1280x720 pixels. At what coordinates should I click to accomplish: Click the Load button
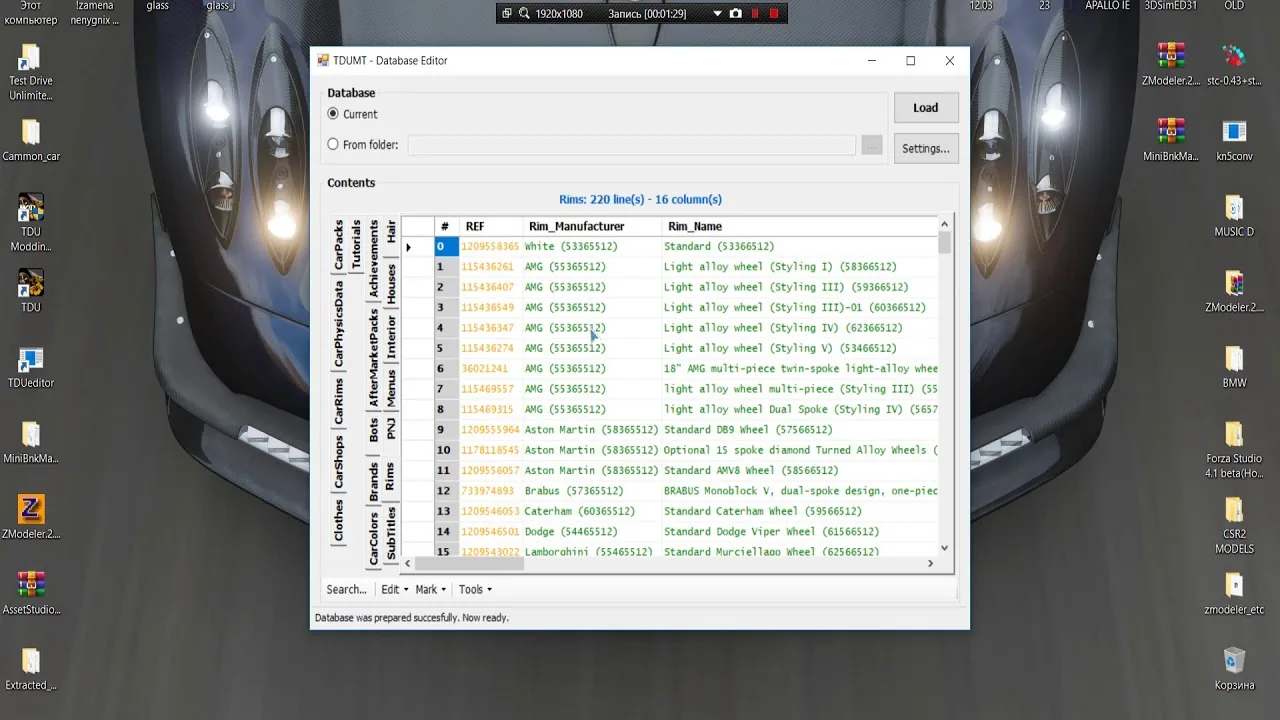tap(925, 108)
